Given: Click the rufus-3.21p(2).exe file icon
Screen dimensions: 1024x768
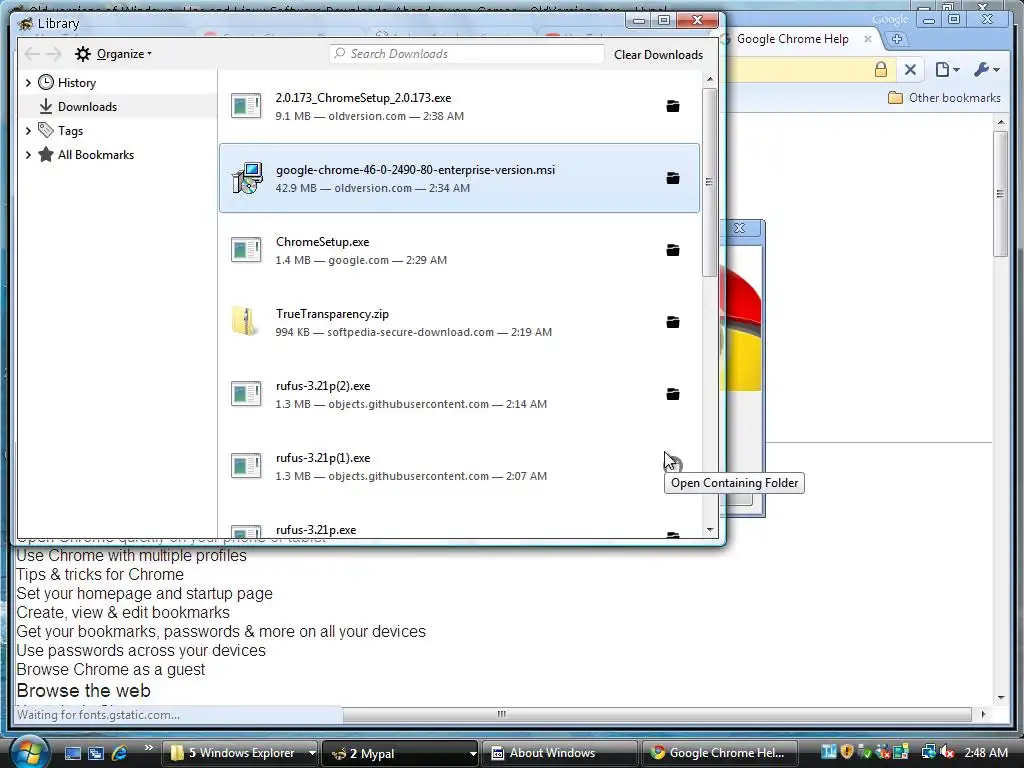Looking at the screenshot, I should pos(246,394).
